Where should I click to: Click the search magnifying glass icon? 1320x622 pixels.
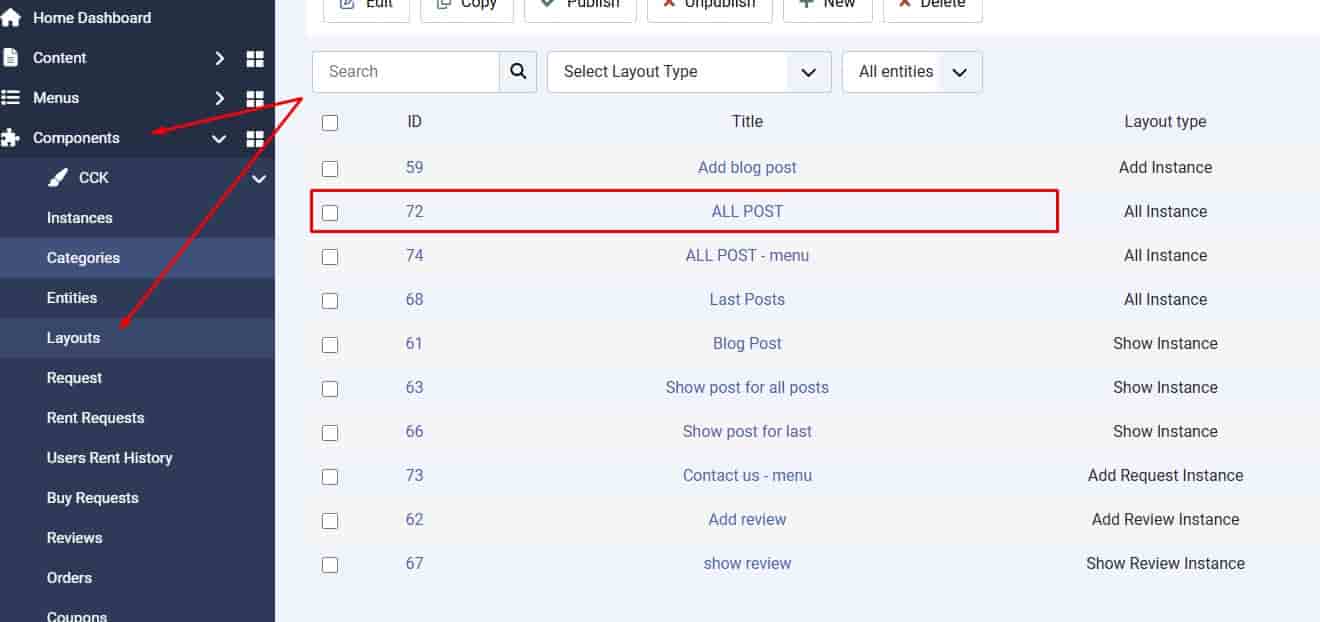click(x=518, y=72)
